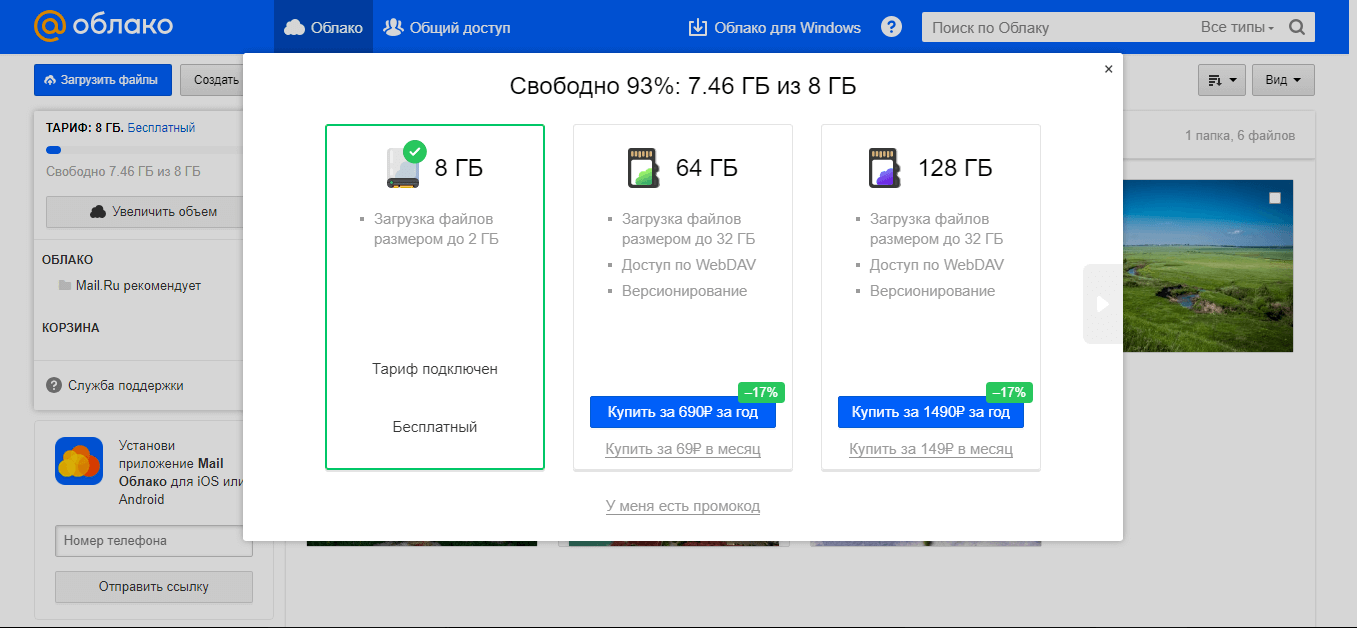Open the Общий доступ tab
Viewport: 1357px width, 628px height.
click(x=446, y=27)
